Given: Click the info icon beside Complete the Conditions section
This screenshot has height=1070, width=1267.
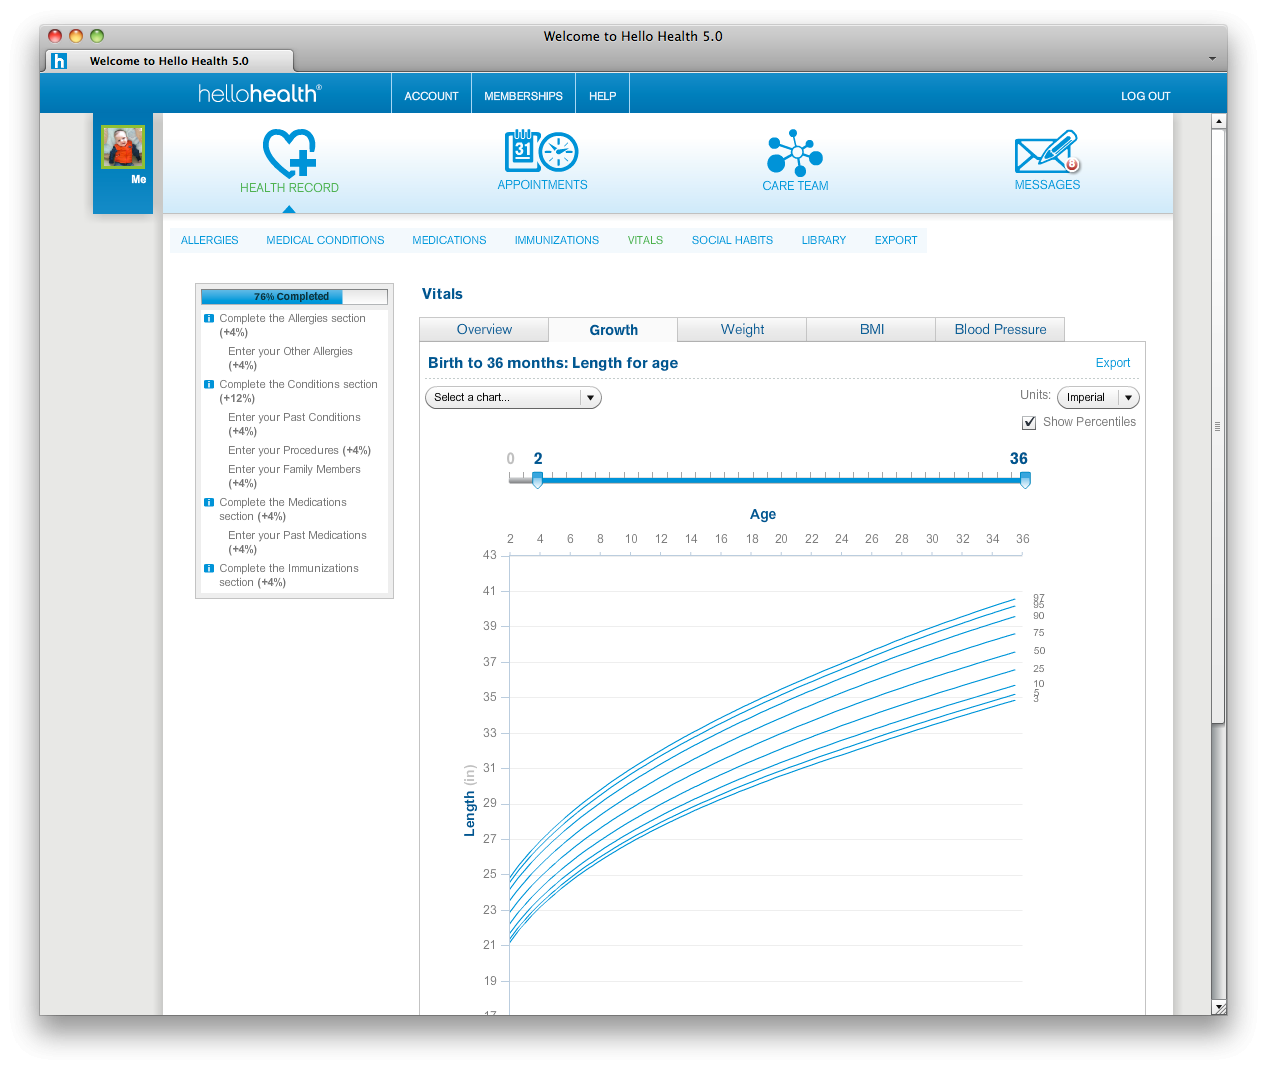Looking at the screenshot, I should coord(208,384).
